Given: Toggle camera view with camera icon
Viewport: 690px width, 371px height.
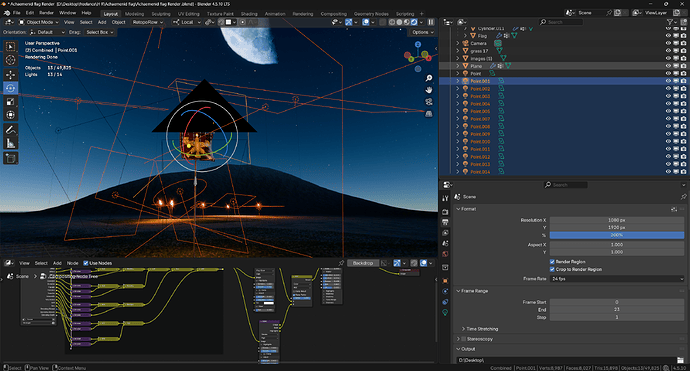Looking at the screenshot, I should coord(429,102).
